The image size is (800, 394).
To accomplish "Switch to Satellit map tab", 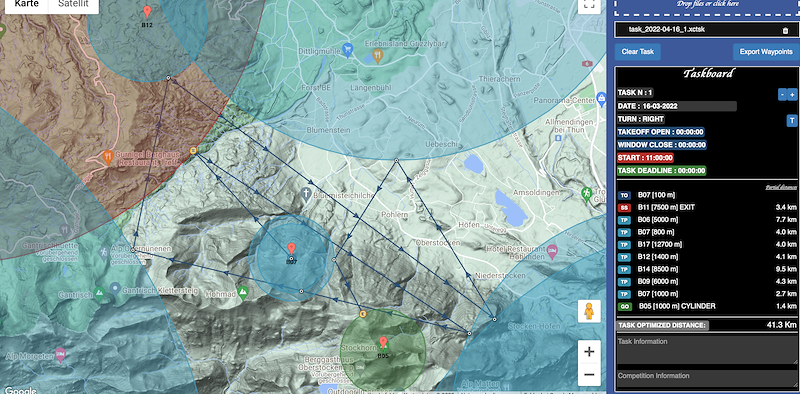I will [x=73, y=4].
